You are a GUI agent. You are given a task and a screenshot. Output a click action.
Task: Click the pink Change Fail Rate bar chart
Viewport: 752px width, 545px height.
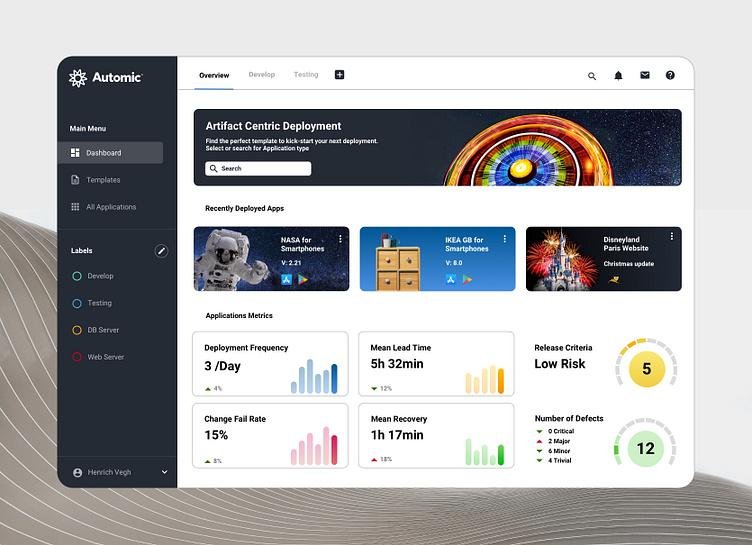[x=314, y=446]
